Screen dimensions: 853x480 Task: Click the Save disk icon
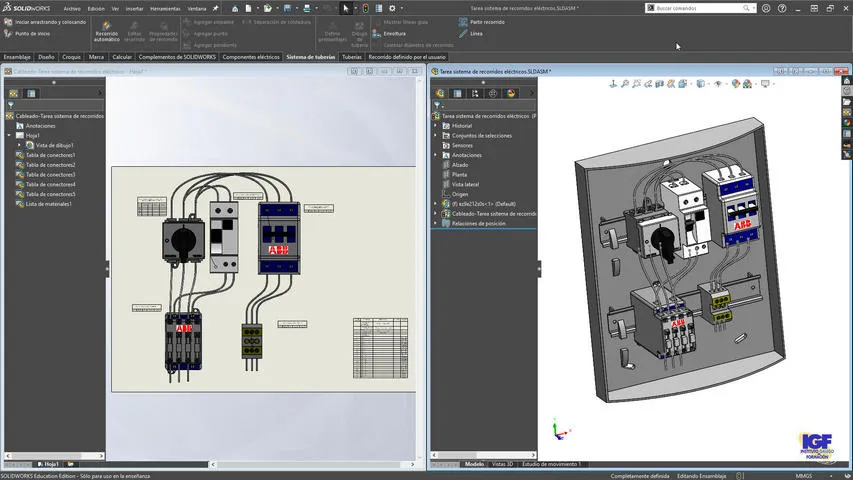[287, 8]
